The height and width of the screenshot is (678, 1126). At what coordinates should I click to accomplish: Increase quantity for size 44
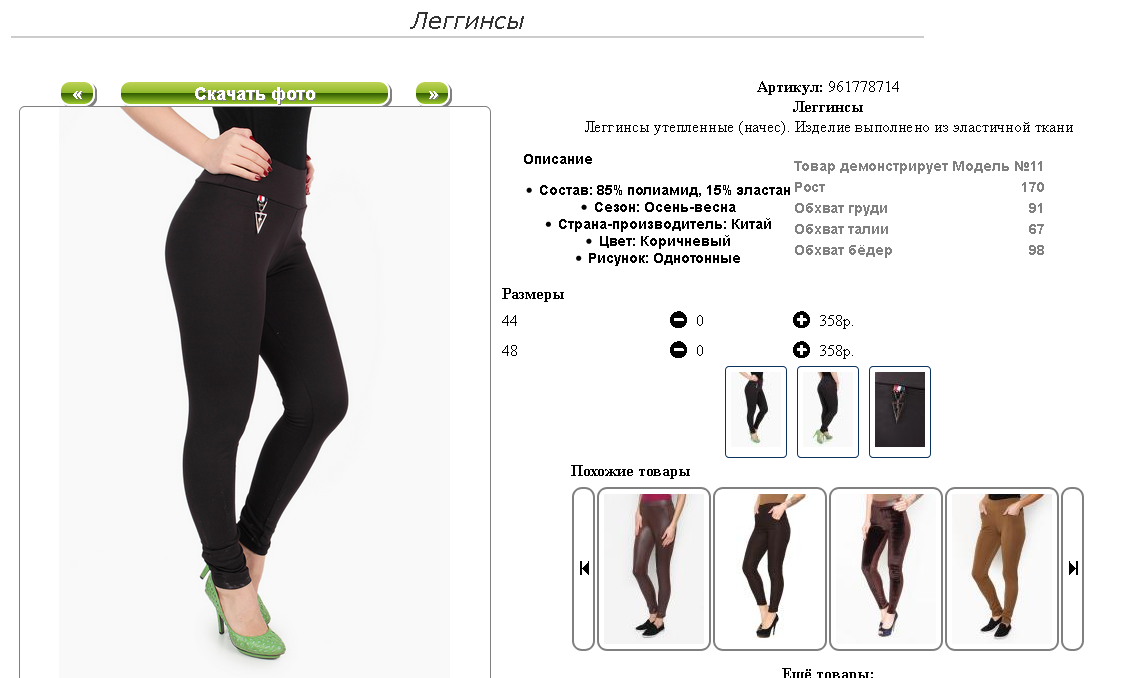801,320
